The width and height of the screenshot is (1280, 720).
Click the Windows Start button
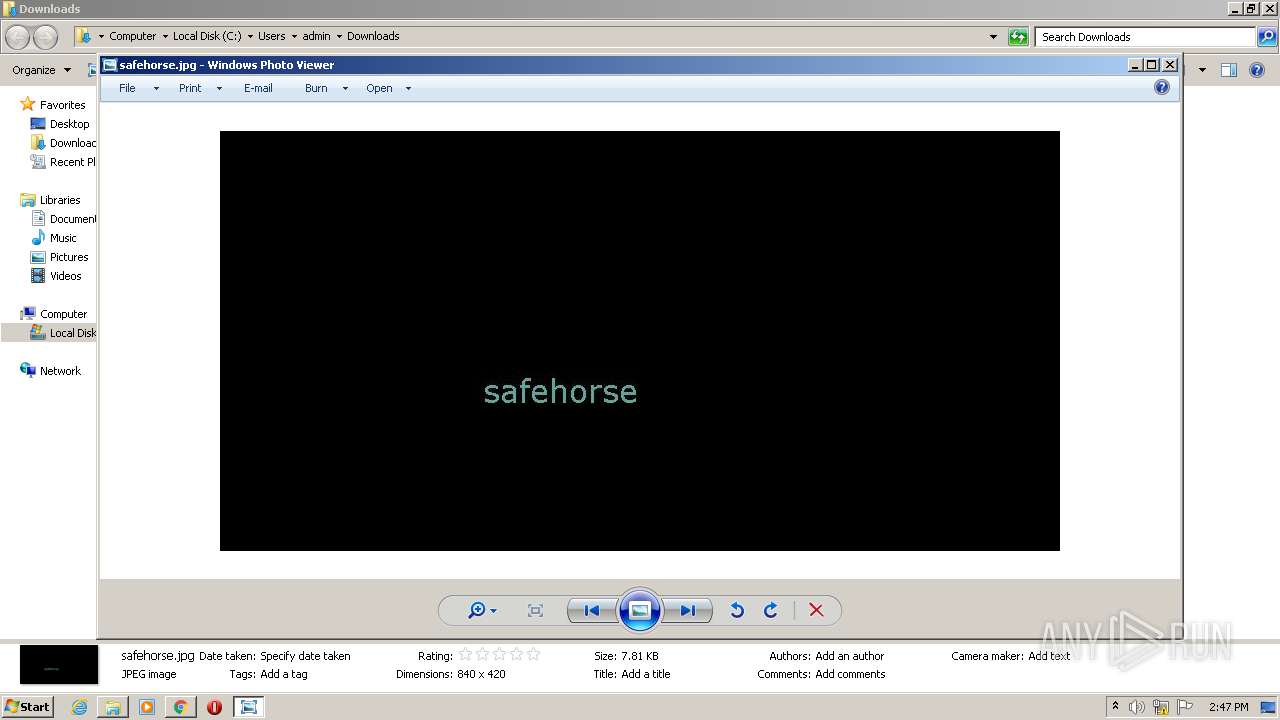coord(28,706)
